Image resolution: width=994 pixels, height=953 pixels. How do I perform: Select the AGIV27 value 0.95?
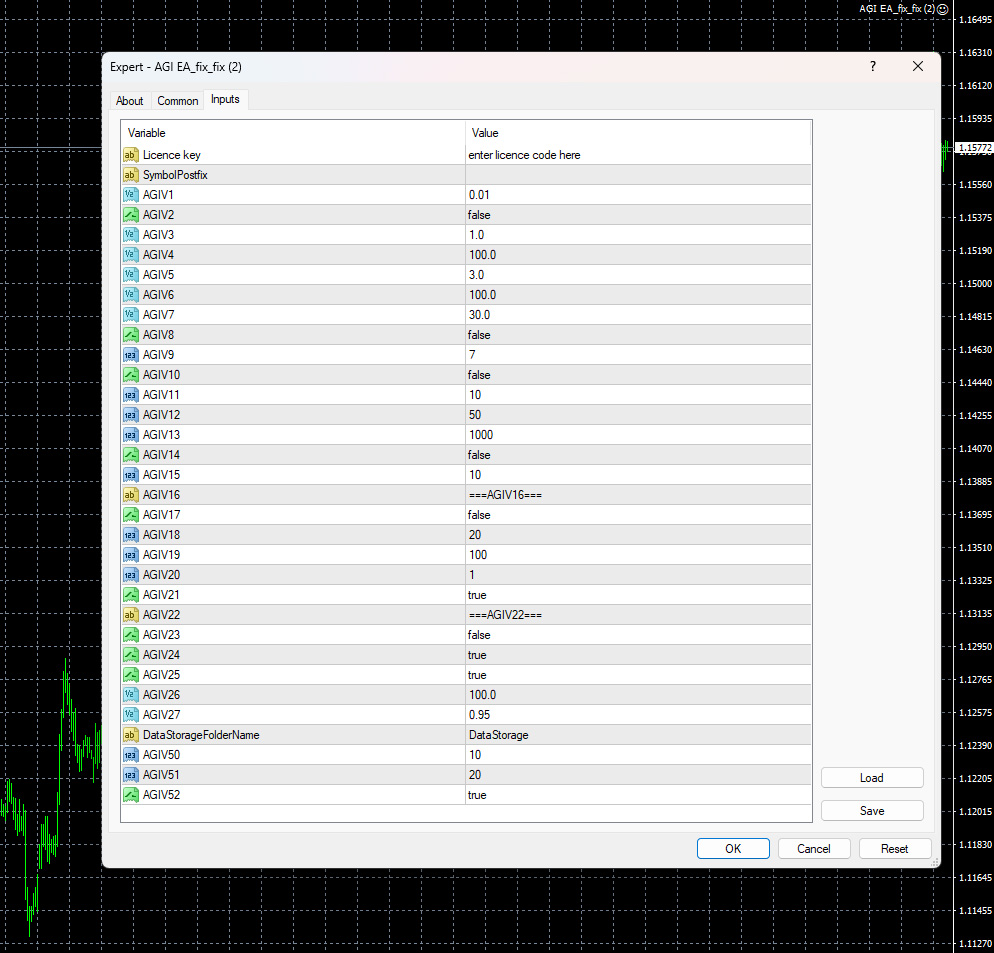tap(638, 715)
